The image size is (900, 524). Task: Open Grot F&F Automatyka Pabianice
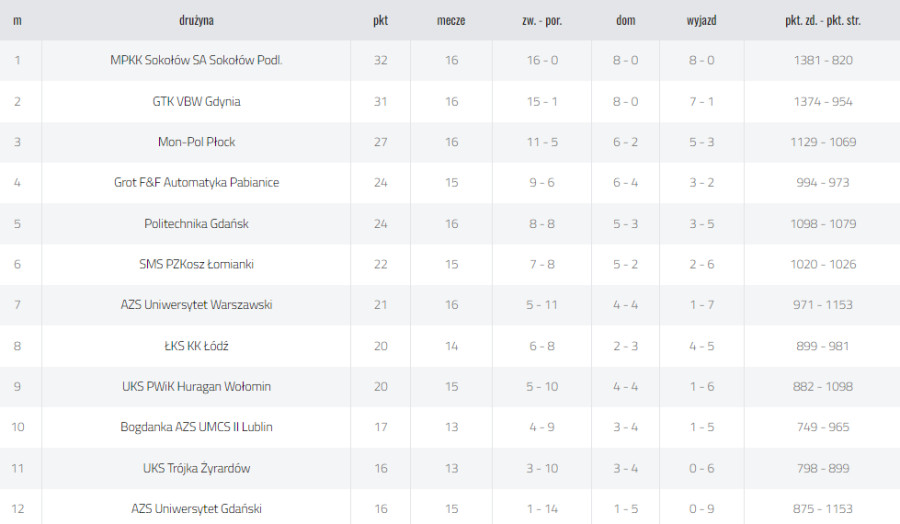pyautogui.click(x=196, y=183)
